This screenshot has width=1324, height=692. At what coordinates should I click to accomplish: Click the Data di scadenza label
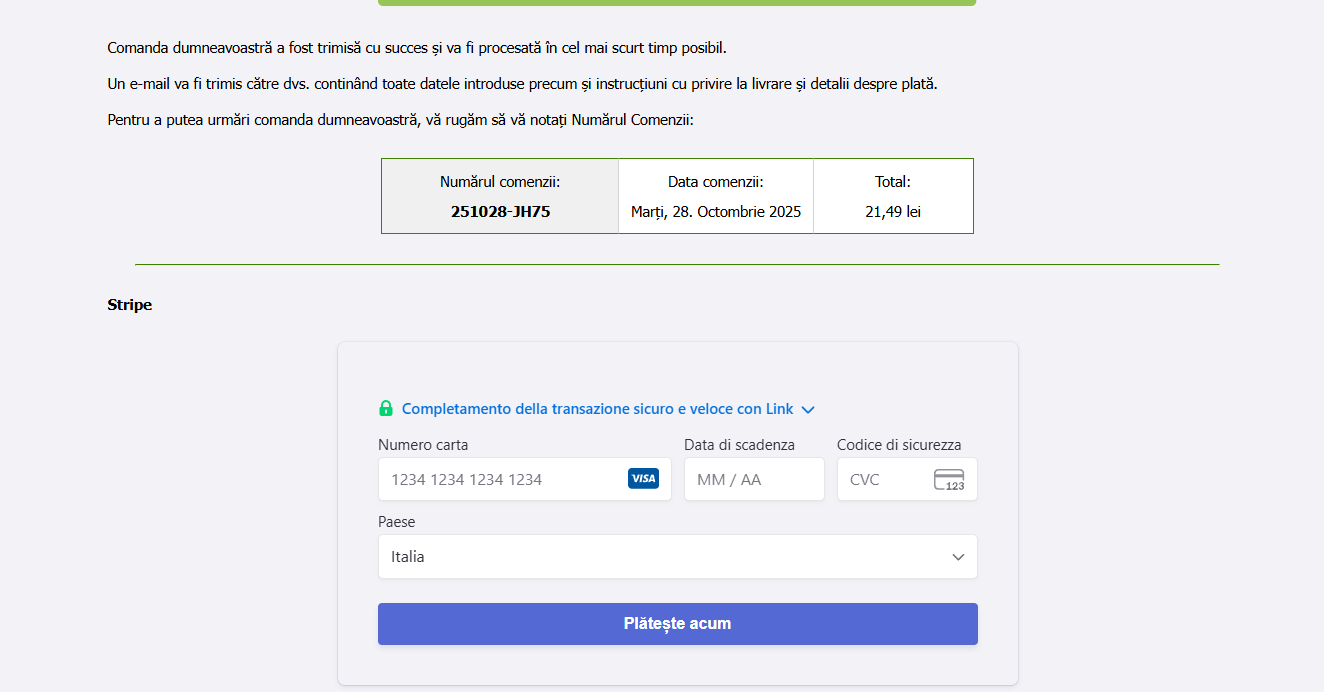pos(739,445)
